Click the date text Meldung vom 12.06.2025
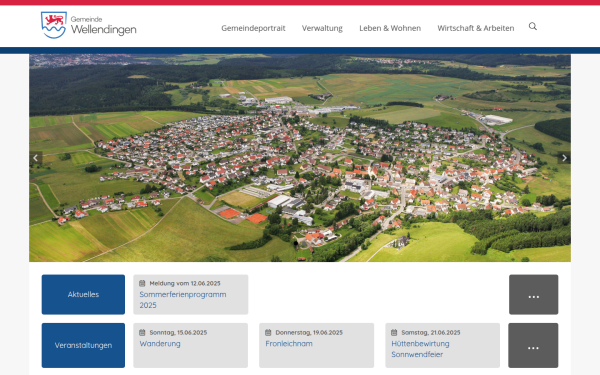 185,283
